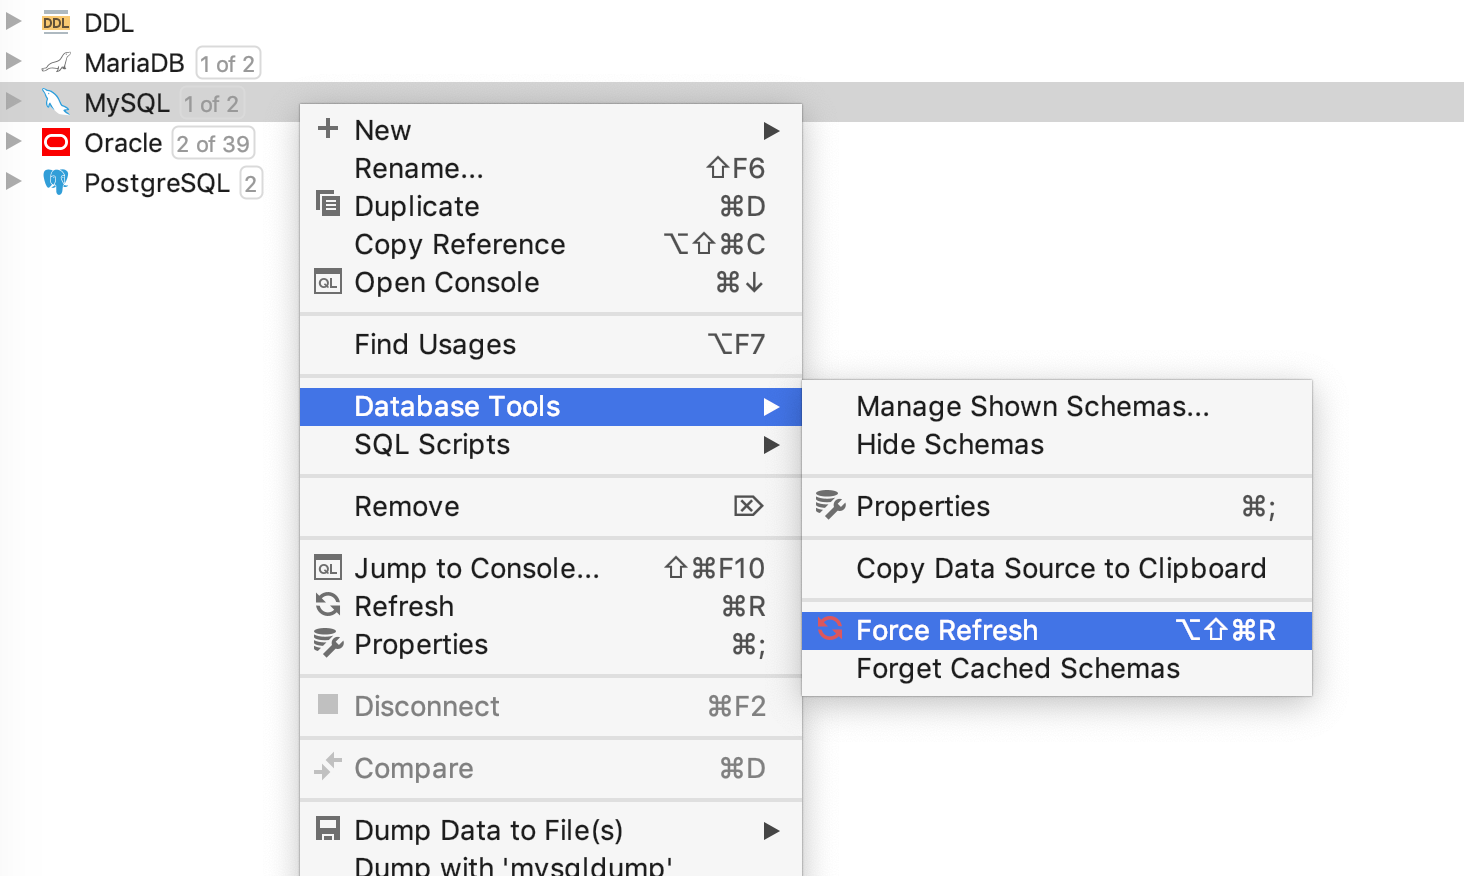Viewport: 1464px width, 876px height.
Task: Click the Refresh icon in the context menu
Action: click(328, 606)
